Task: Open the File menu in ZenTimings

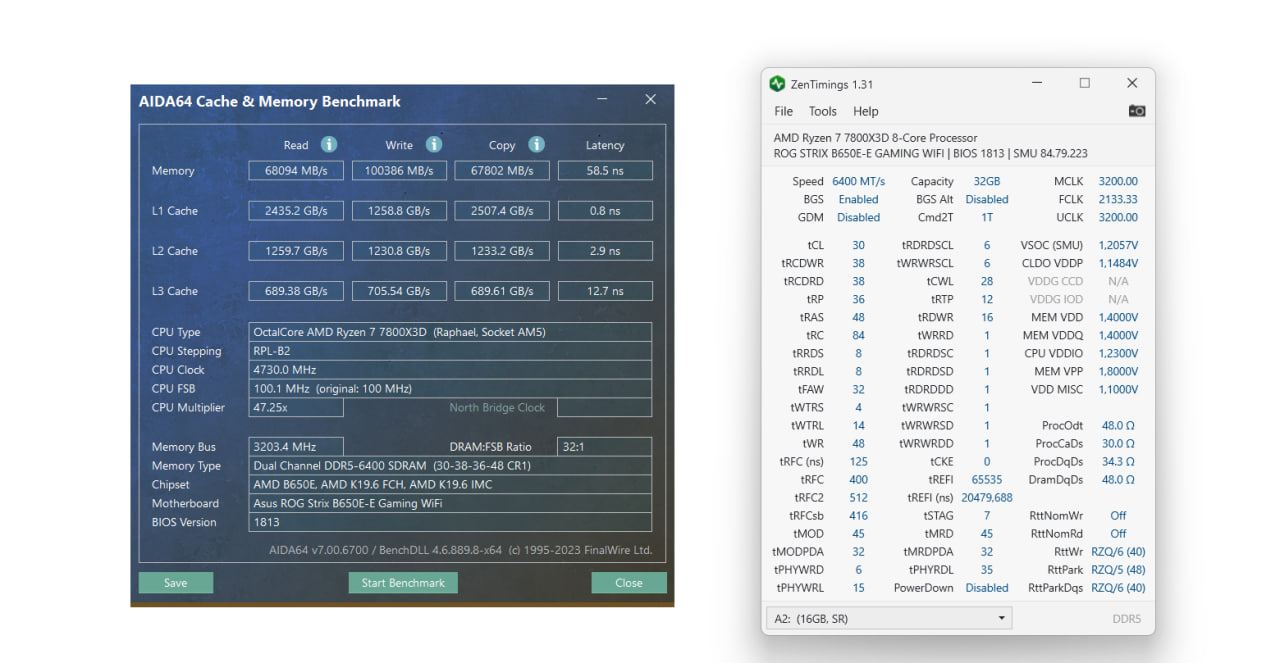Action: [783, 111]
